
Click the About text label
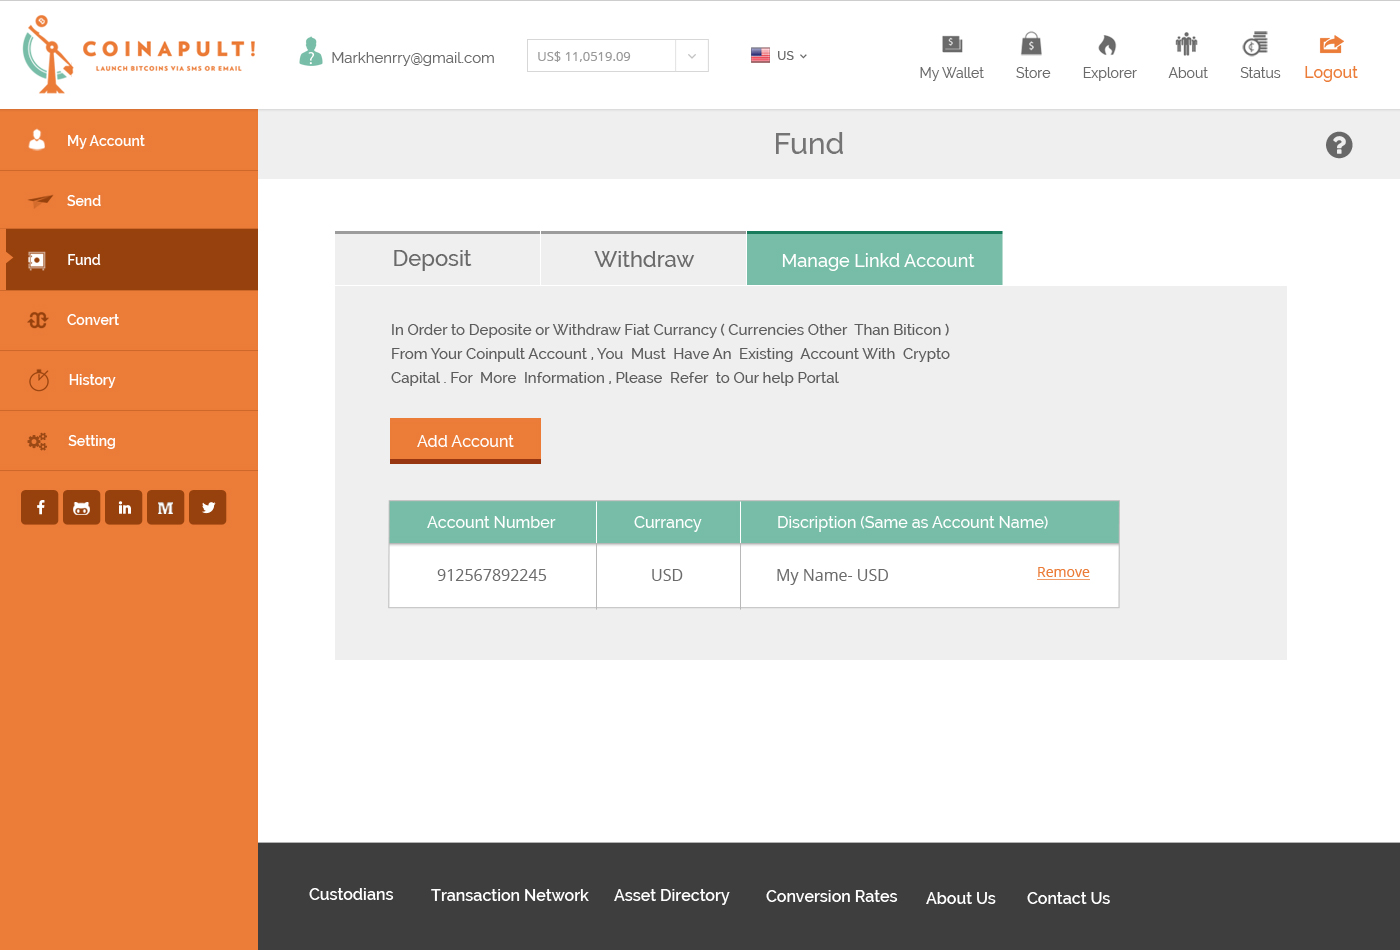1188,73
